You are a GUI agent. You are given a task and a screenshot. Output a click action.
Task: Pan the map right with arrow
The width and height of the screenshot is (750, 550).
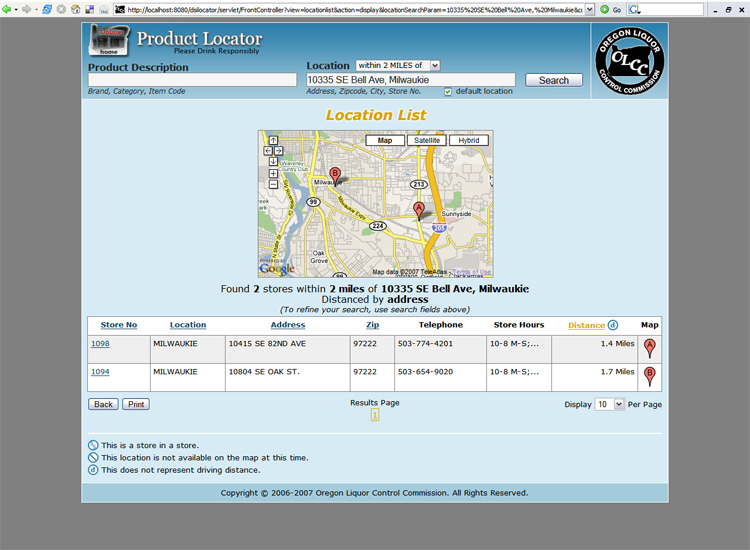(278, 151)
